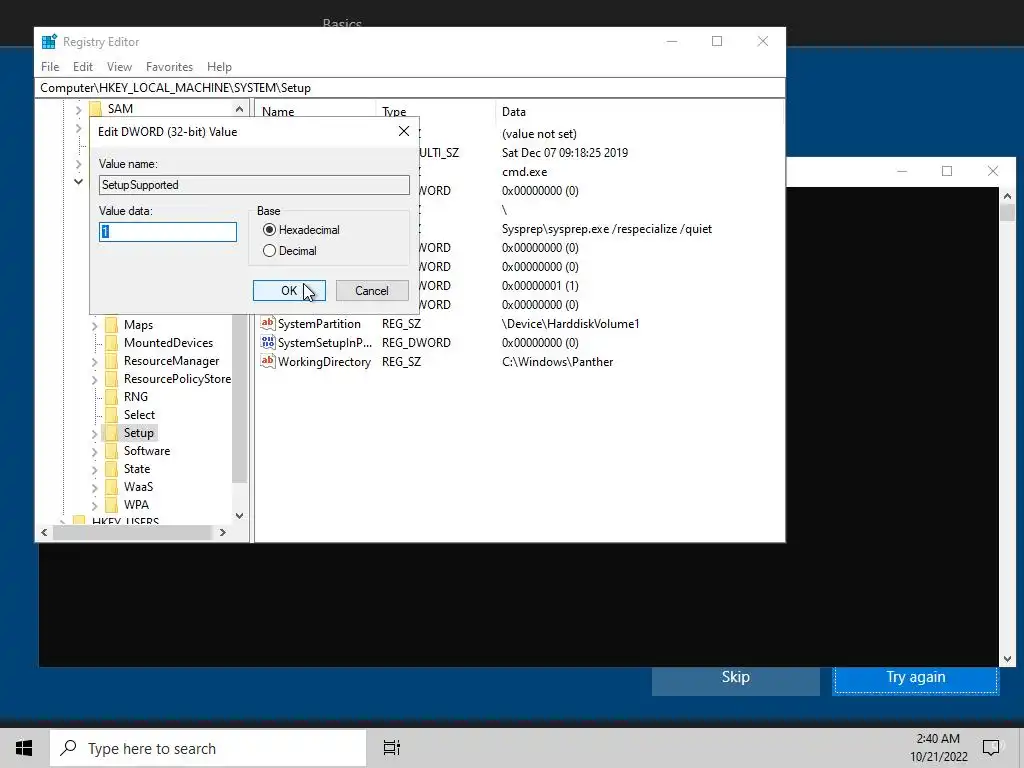Click the tree horizontal scroll right arrow

pos(223,532)
